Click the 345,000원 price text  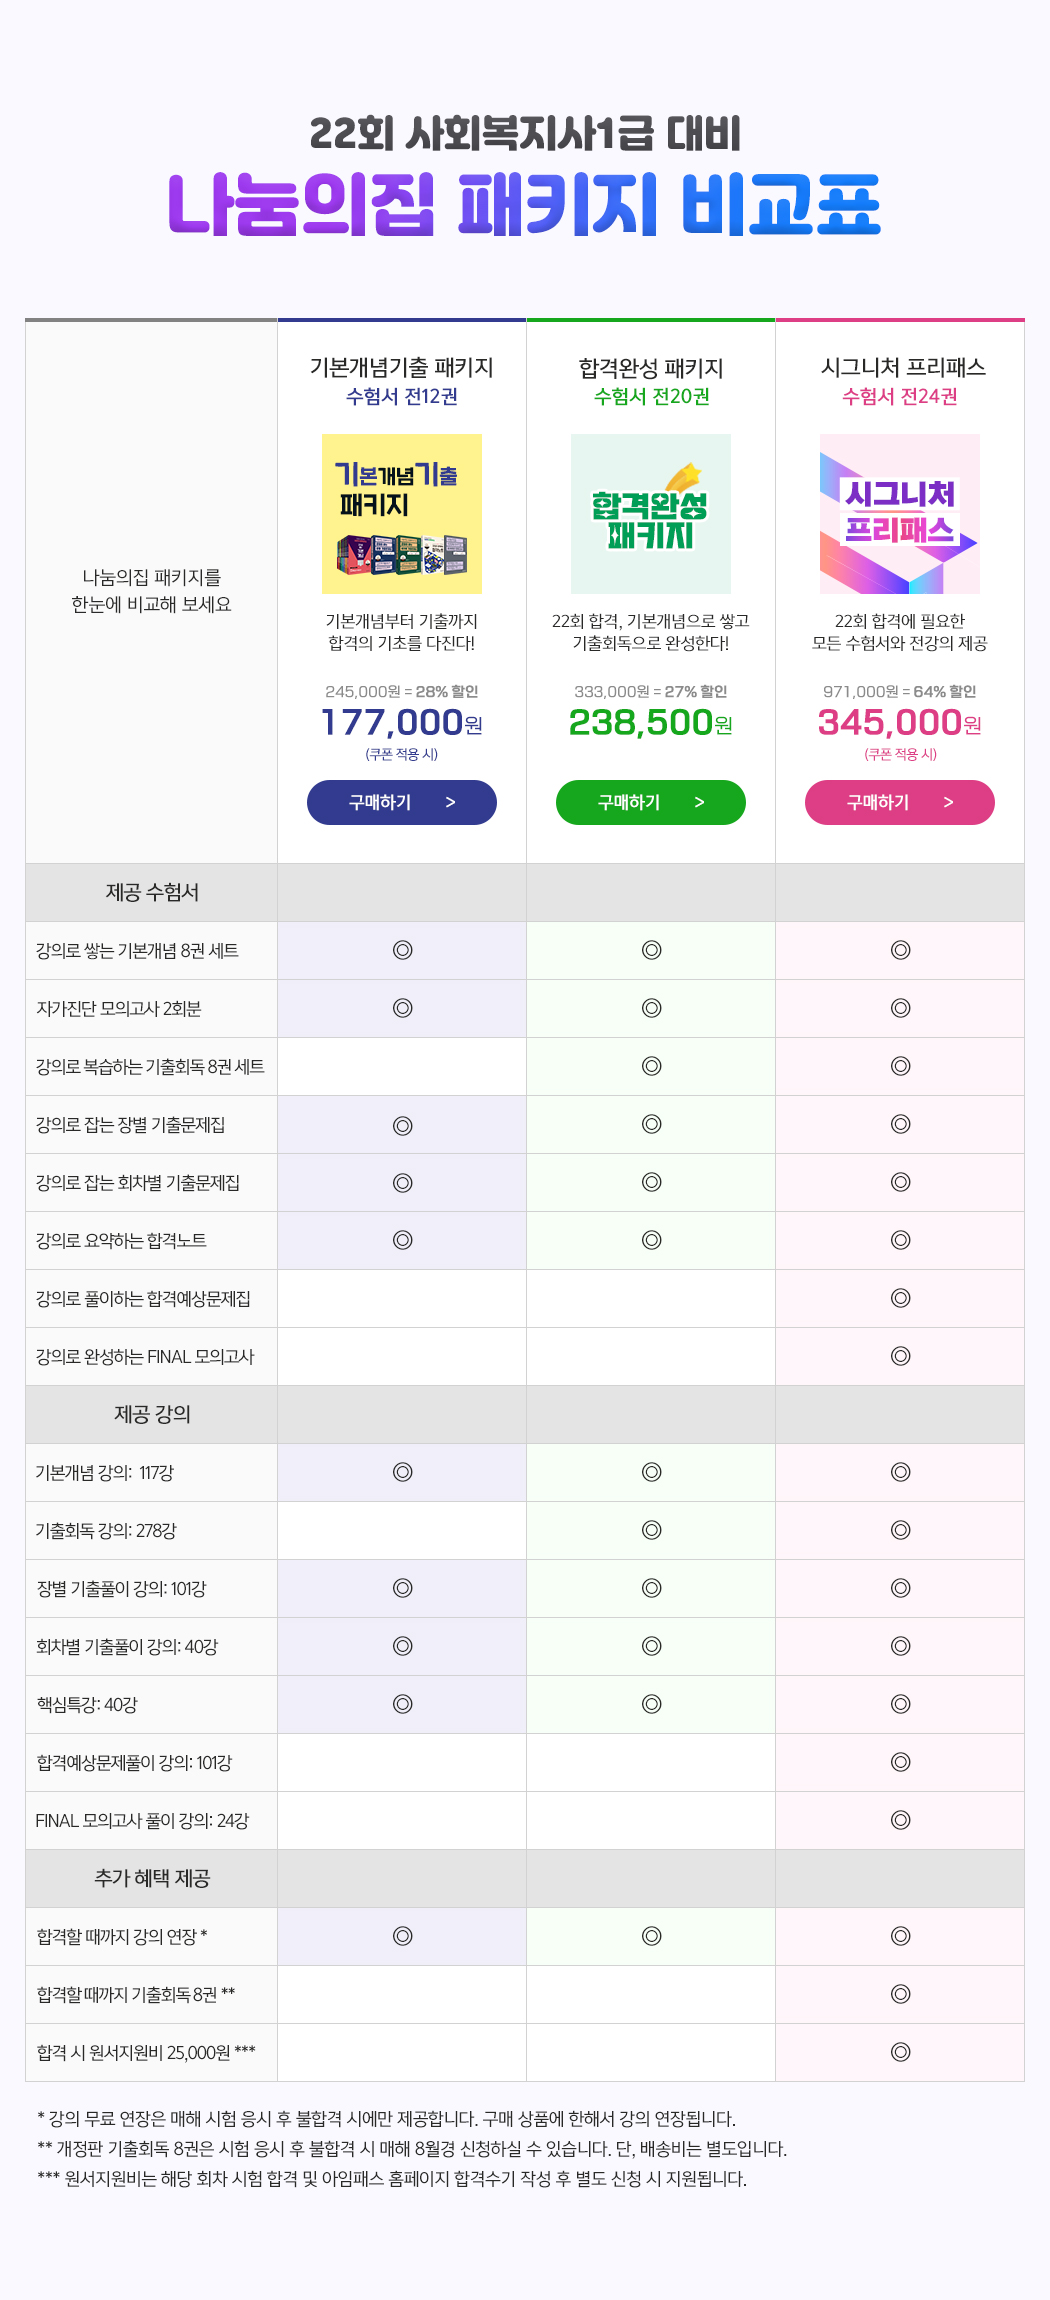click(x=900, y=722)
